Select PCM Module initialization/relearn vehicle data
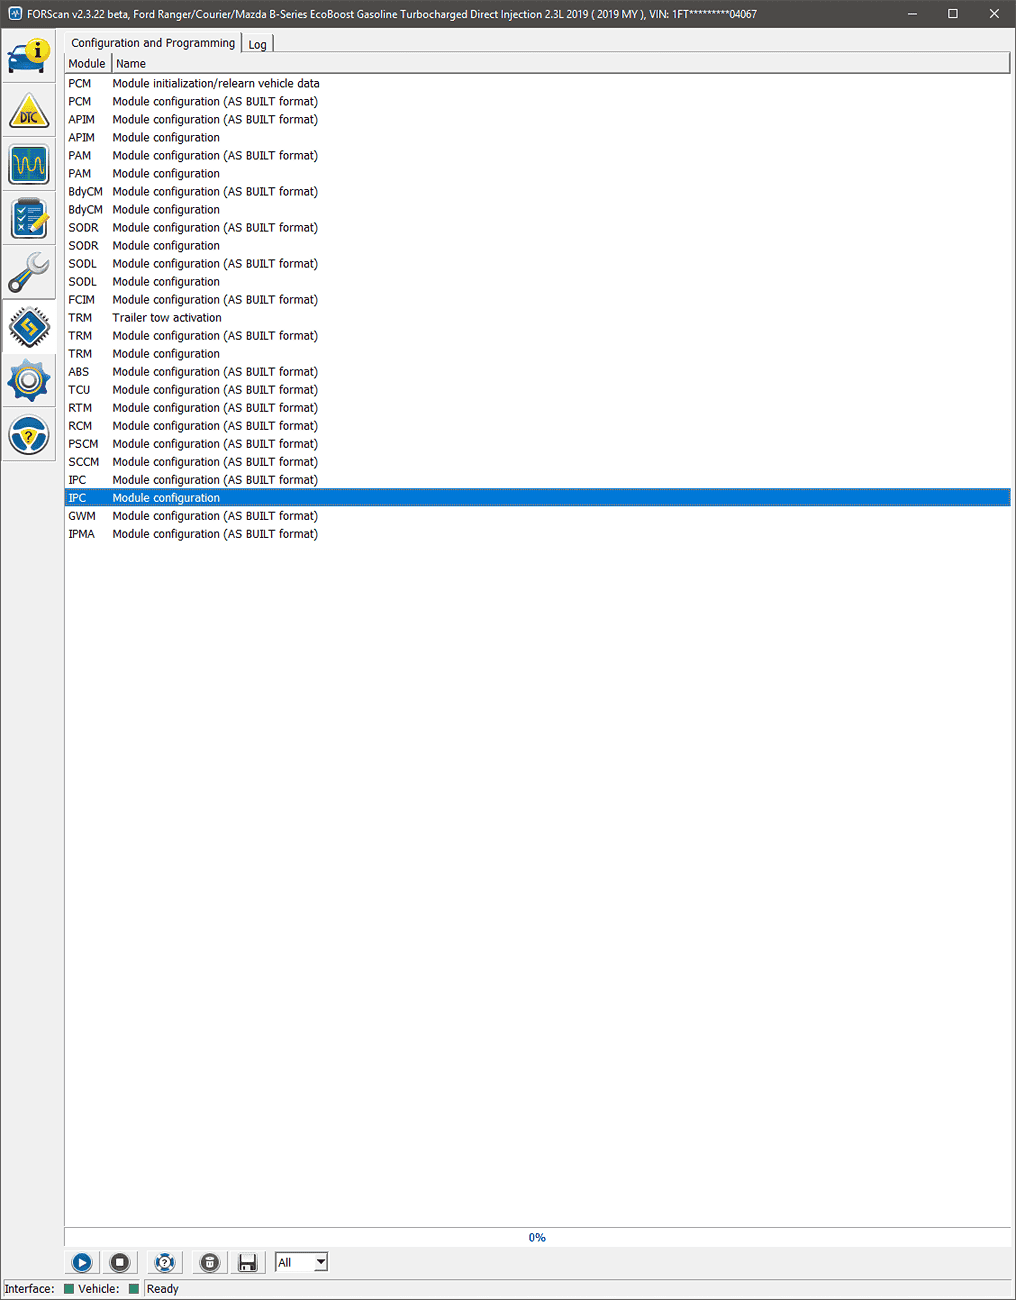 (x=538, y=84)
